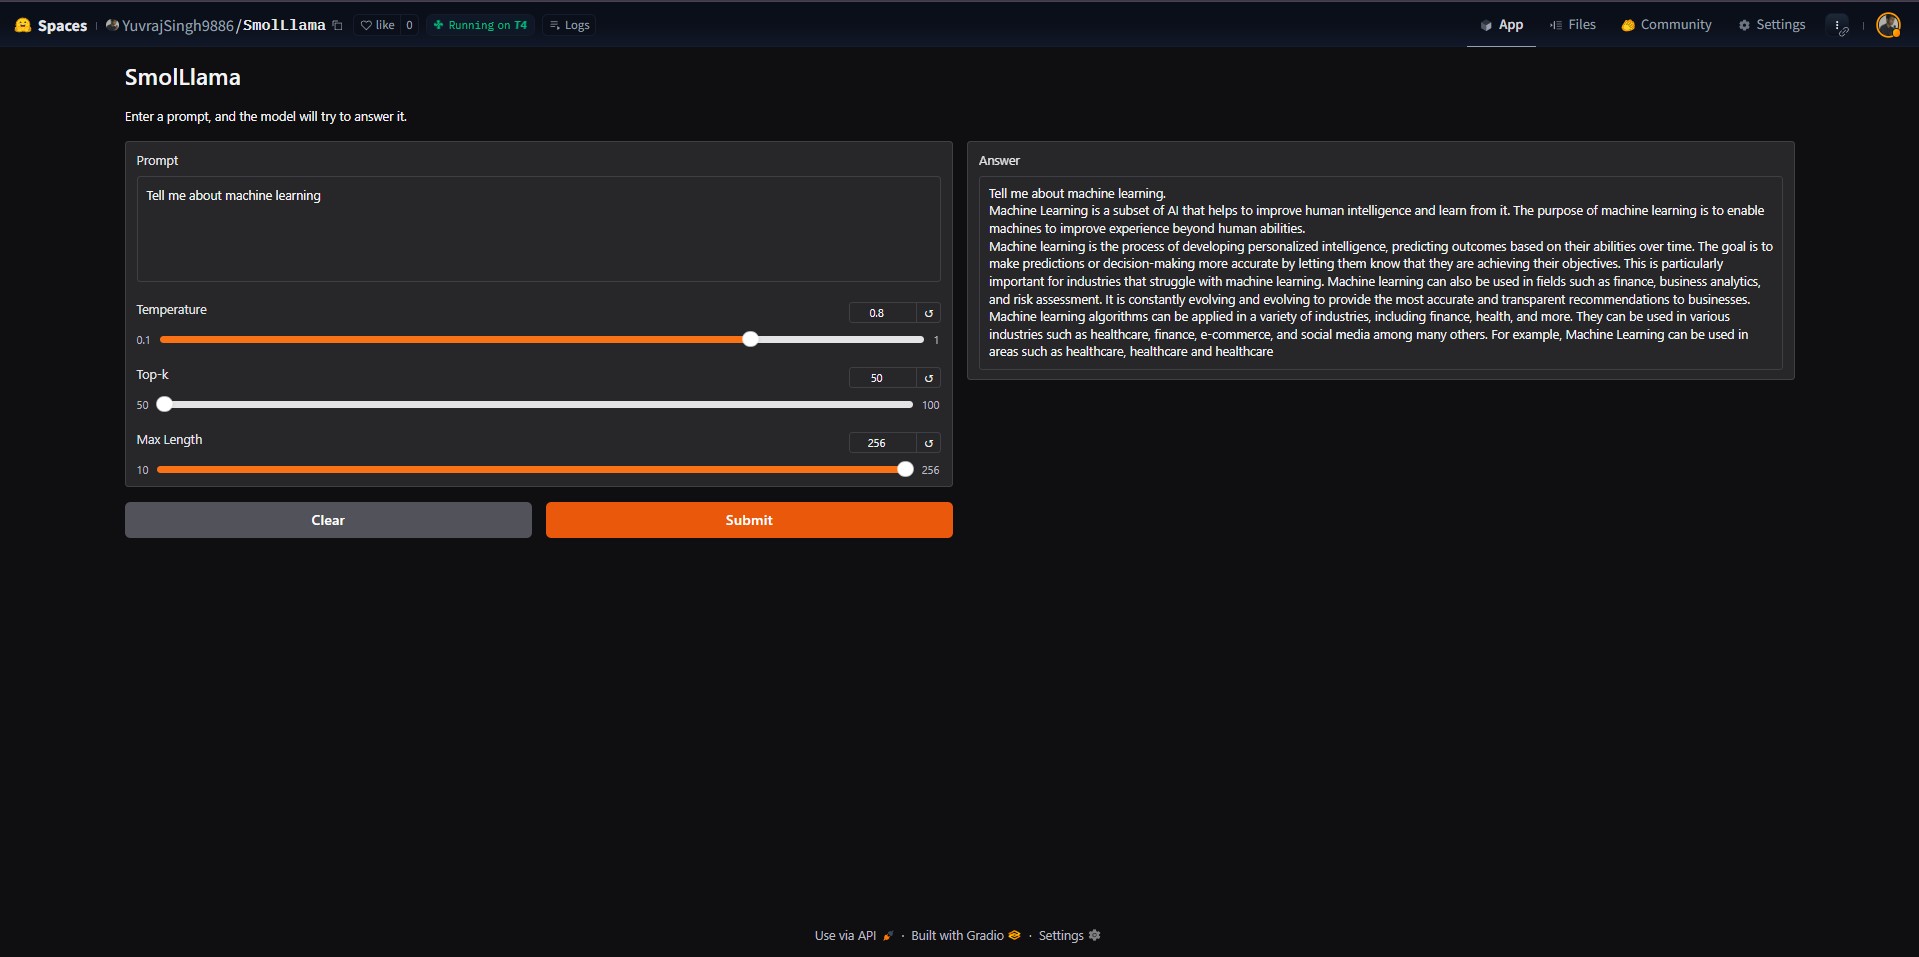
Task: Reset the Temperature value
Action: pyautogui.click(x=929, y=313)
